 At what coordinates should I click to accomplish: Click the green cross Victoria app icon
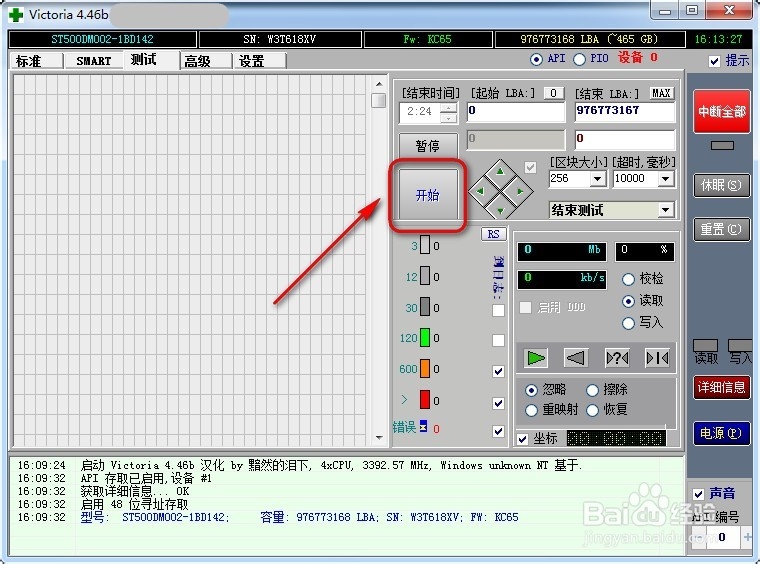16,15
